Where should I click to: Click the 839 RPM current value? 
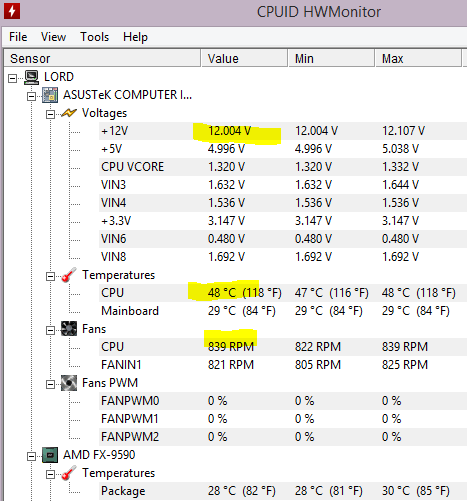231,347
